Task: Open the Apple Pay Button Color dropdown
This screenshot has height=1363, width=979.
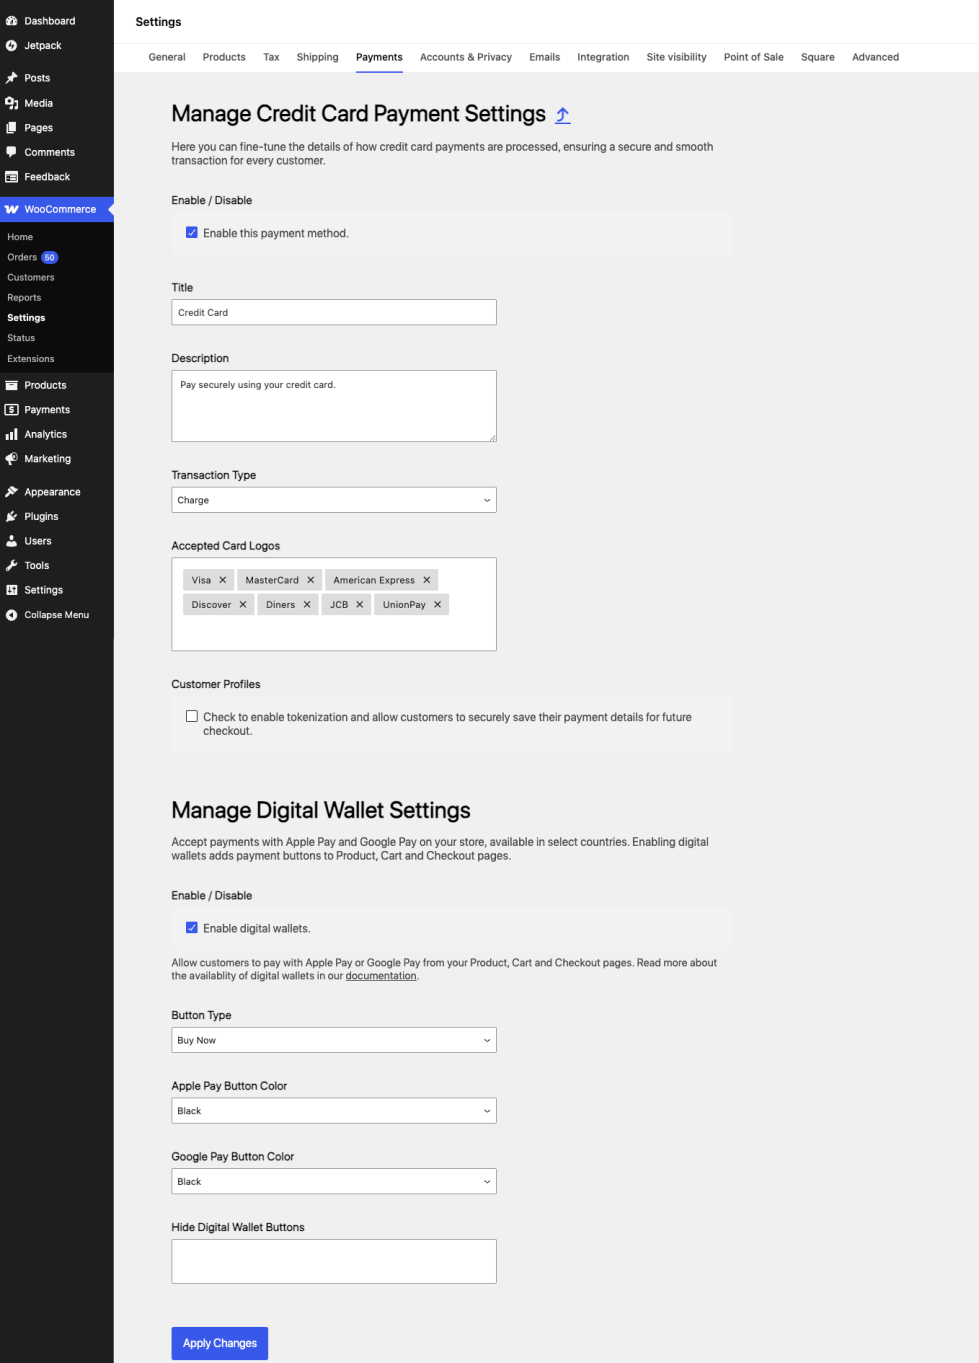Action: point(334,1111)
